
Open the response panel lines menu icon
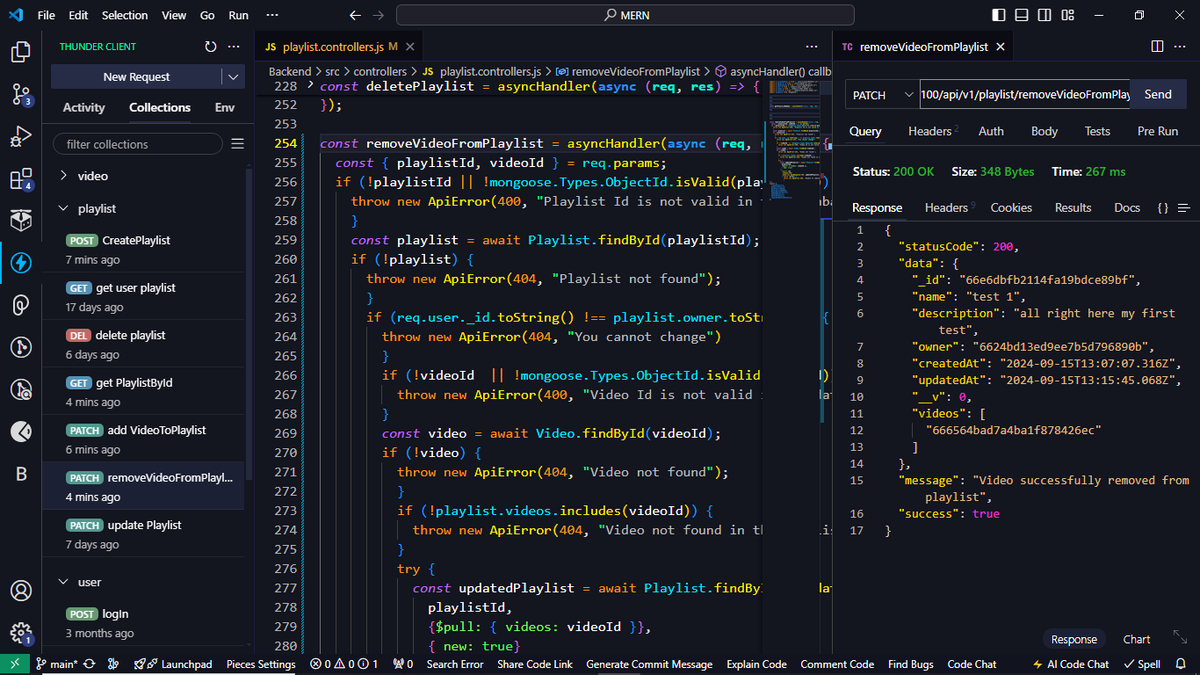(x=1184, y=208)
